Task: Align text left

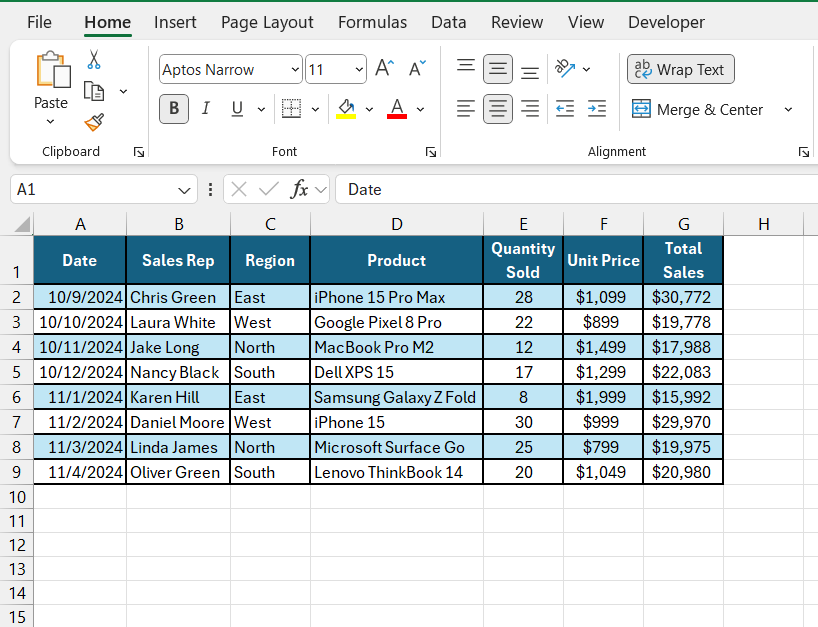Action: [x=466, y=109]
